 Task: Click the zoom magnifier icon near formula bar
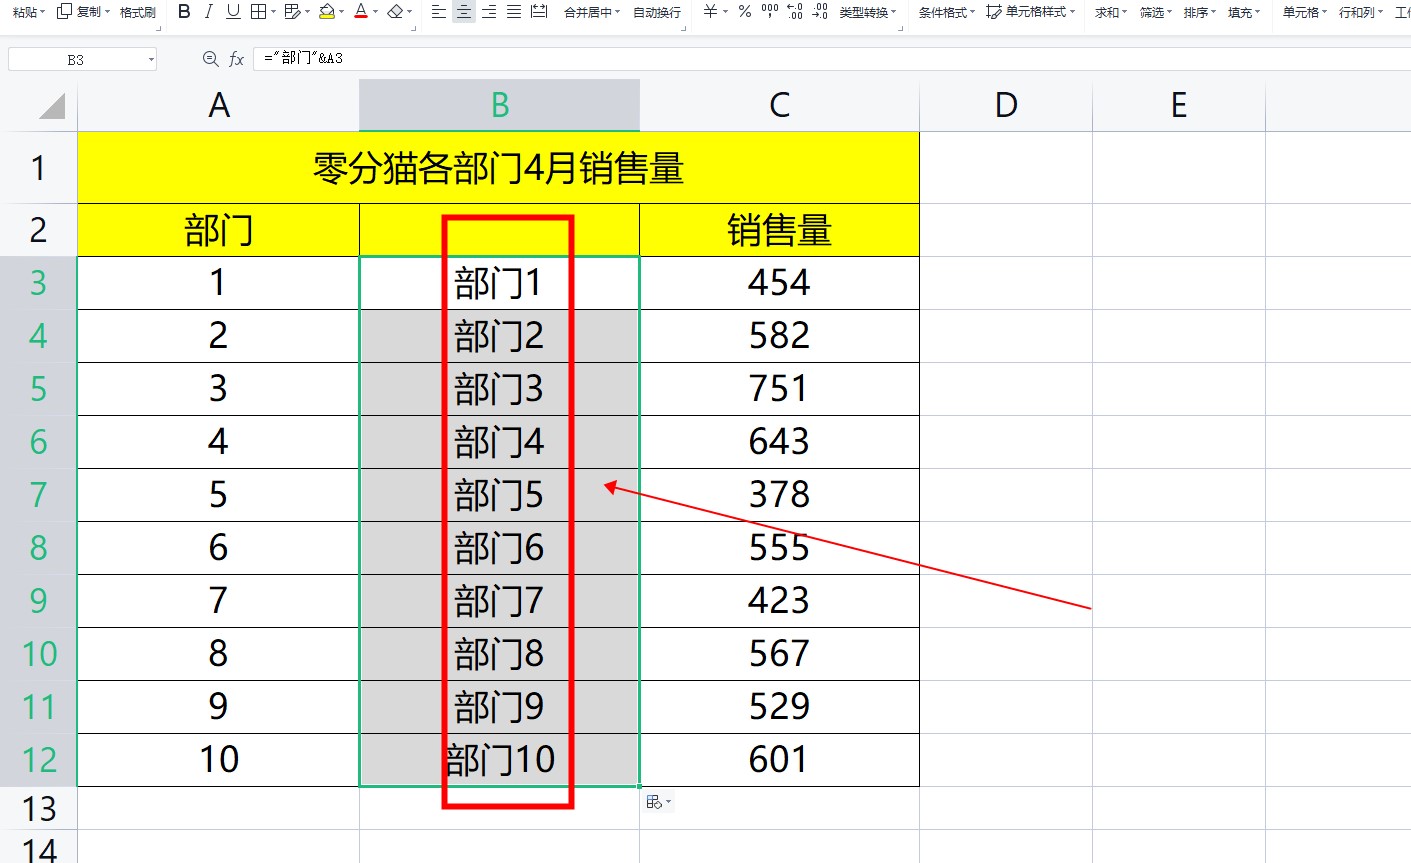point(210,59)
